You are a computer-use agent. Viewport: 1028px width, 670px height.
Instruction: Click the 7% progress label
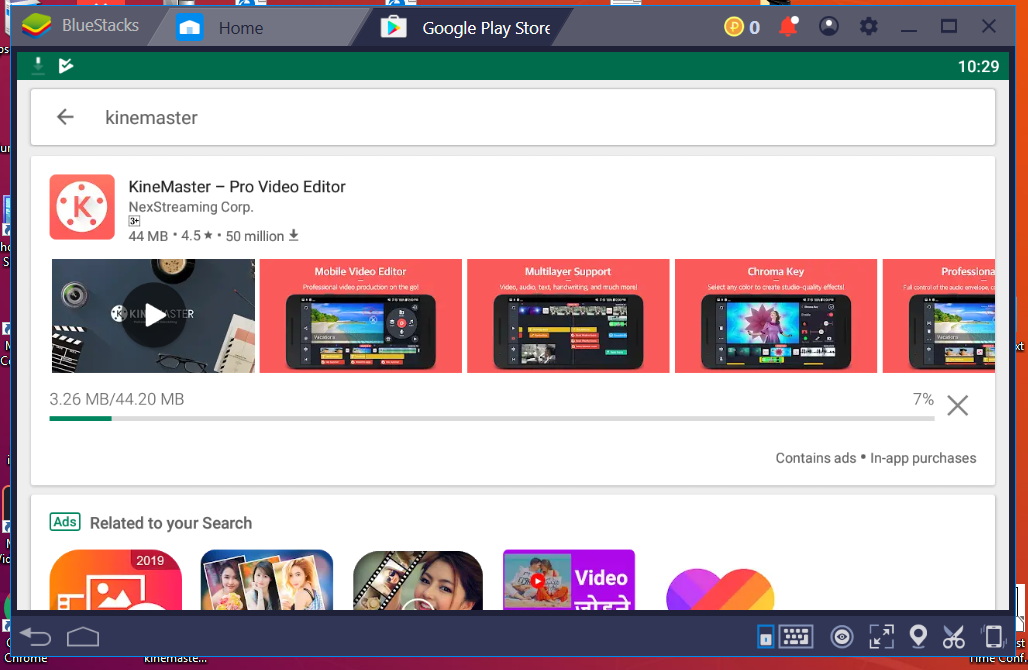click(x=923, y=399)
